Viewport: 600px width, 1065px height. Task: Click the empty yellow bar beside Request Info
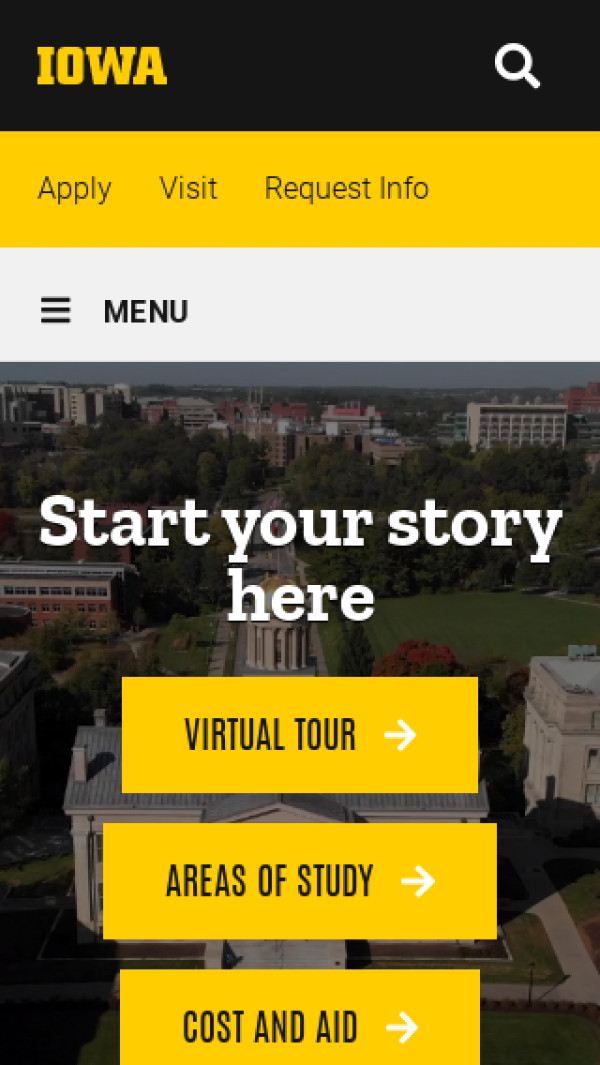click(x=514, y=189)
